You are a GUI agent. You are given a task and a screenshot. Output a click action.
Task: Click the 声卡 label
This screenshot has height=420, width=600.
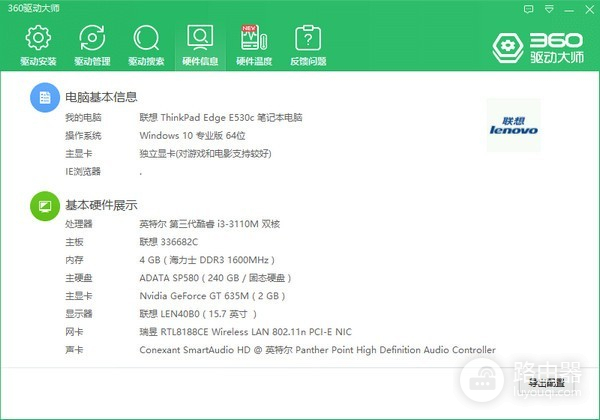tap(74, 350)
